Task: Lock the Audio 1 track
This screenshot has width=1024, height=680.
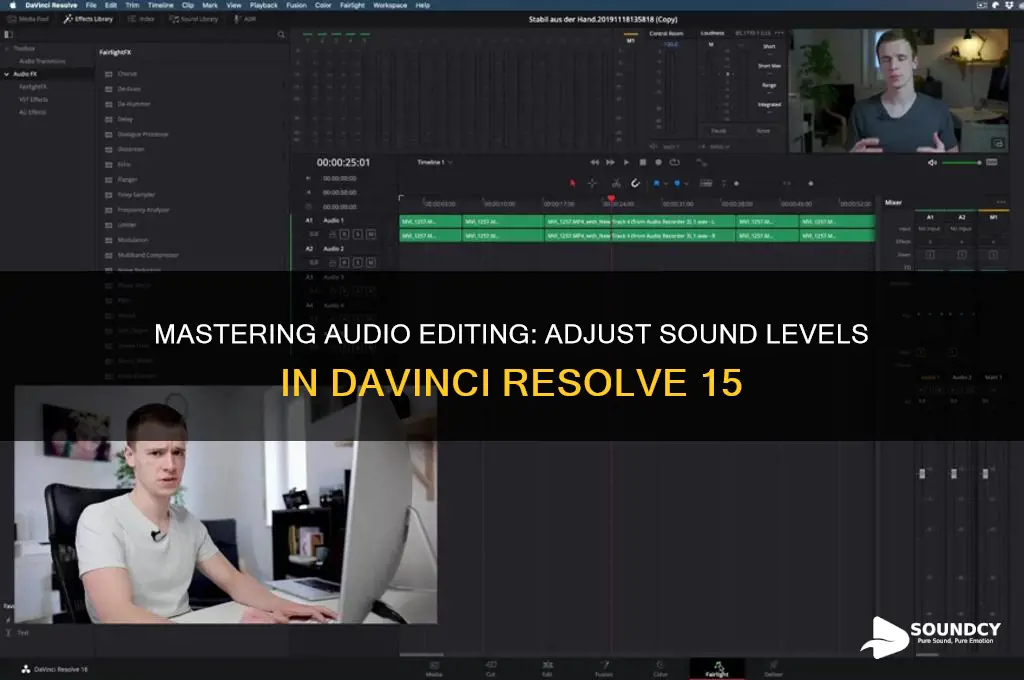Action: click(332, 234)
